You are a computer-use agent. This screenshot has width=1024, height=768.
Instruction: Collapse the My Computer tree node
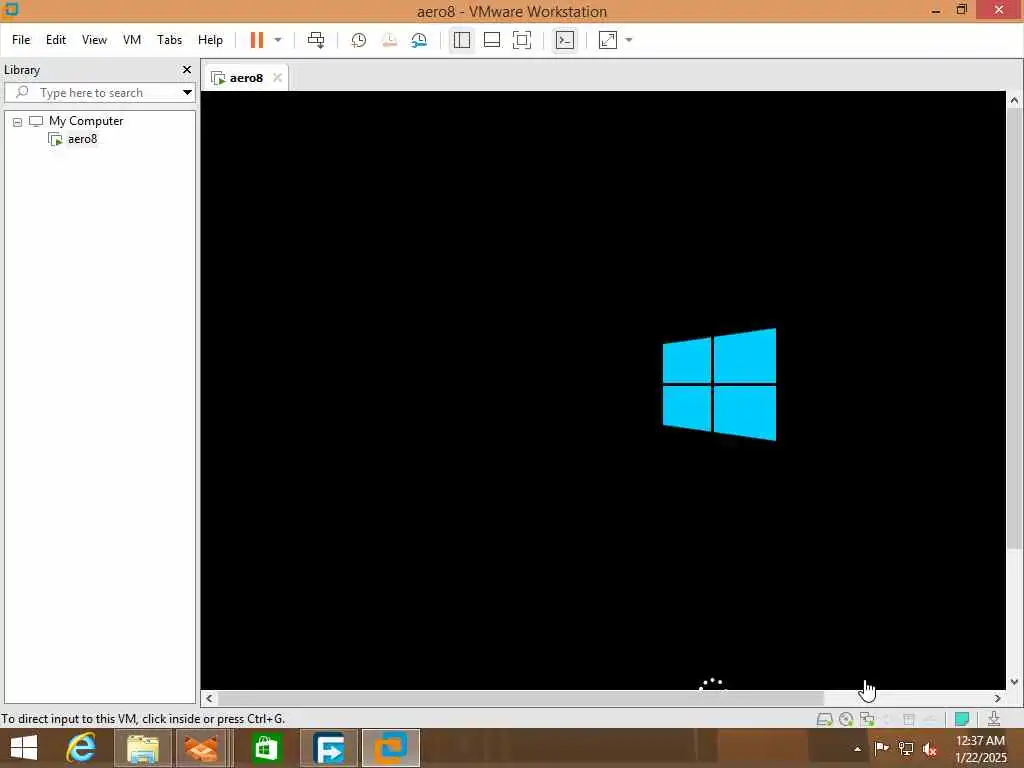[18, 122]
